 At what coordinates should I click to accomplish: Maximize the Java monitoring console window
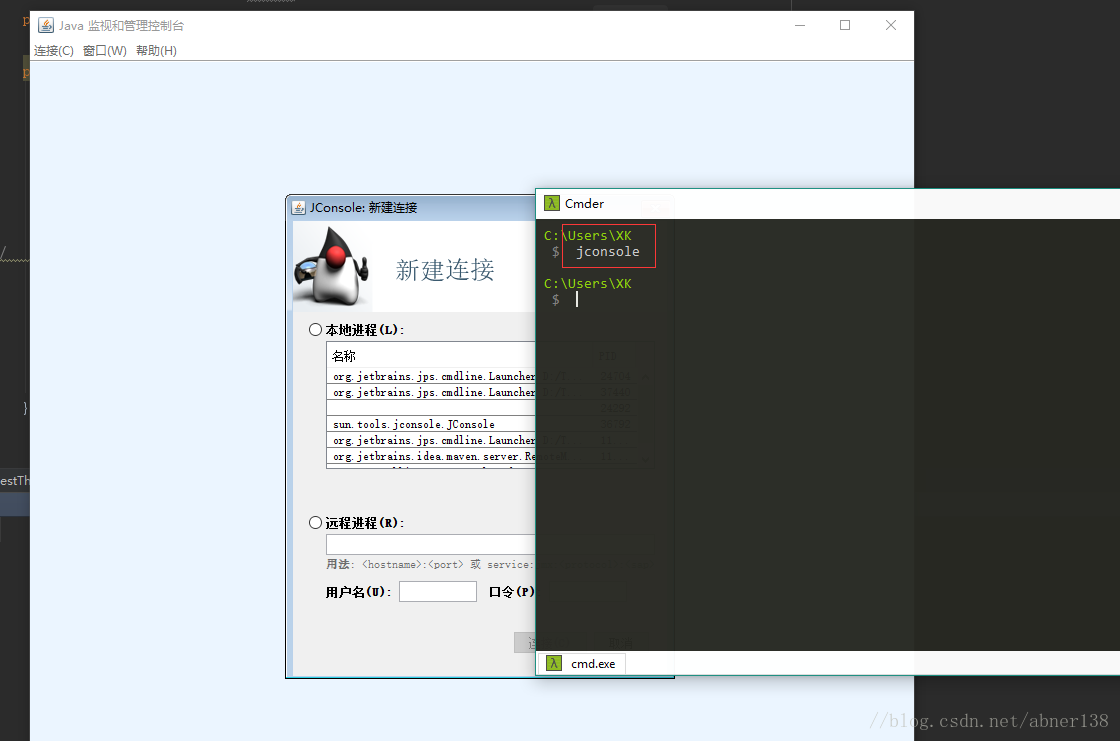click(845, 25)
